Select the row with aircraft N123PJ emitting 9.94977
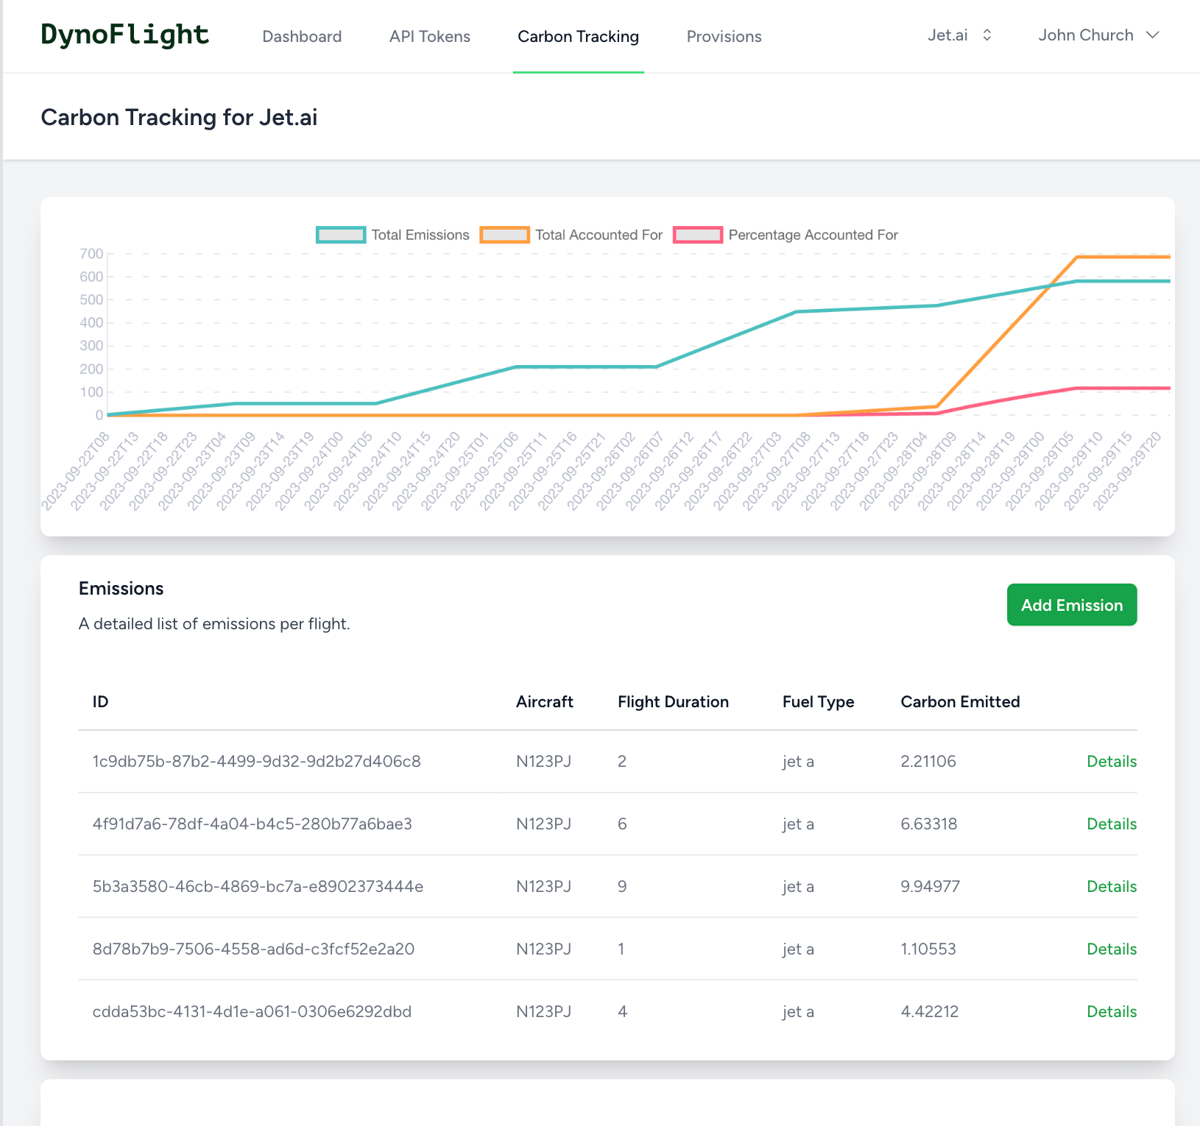The image size is (1200, 1126). click(x=600, y=886)
